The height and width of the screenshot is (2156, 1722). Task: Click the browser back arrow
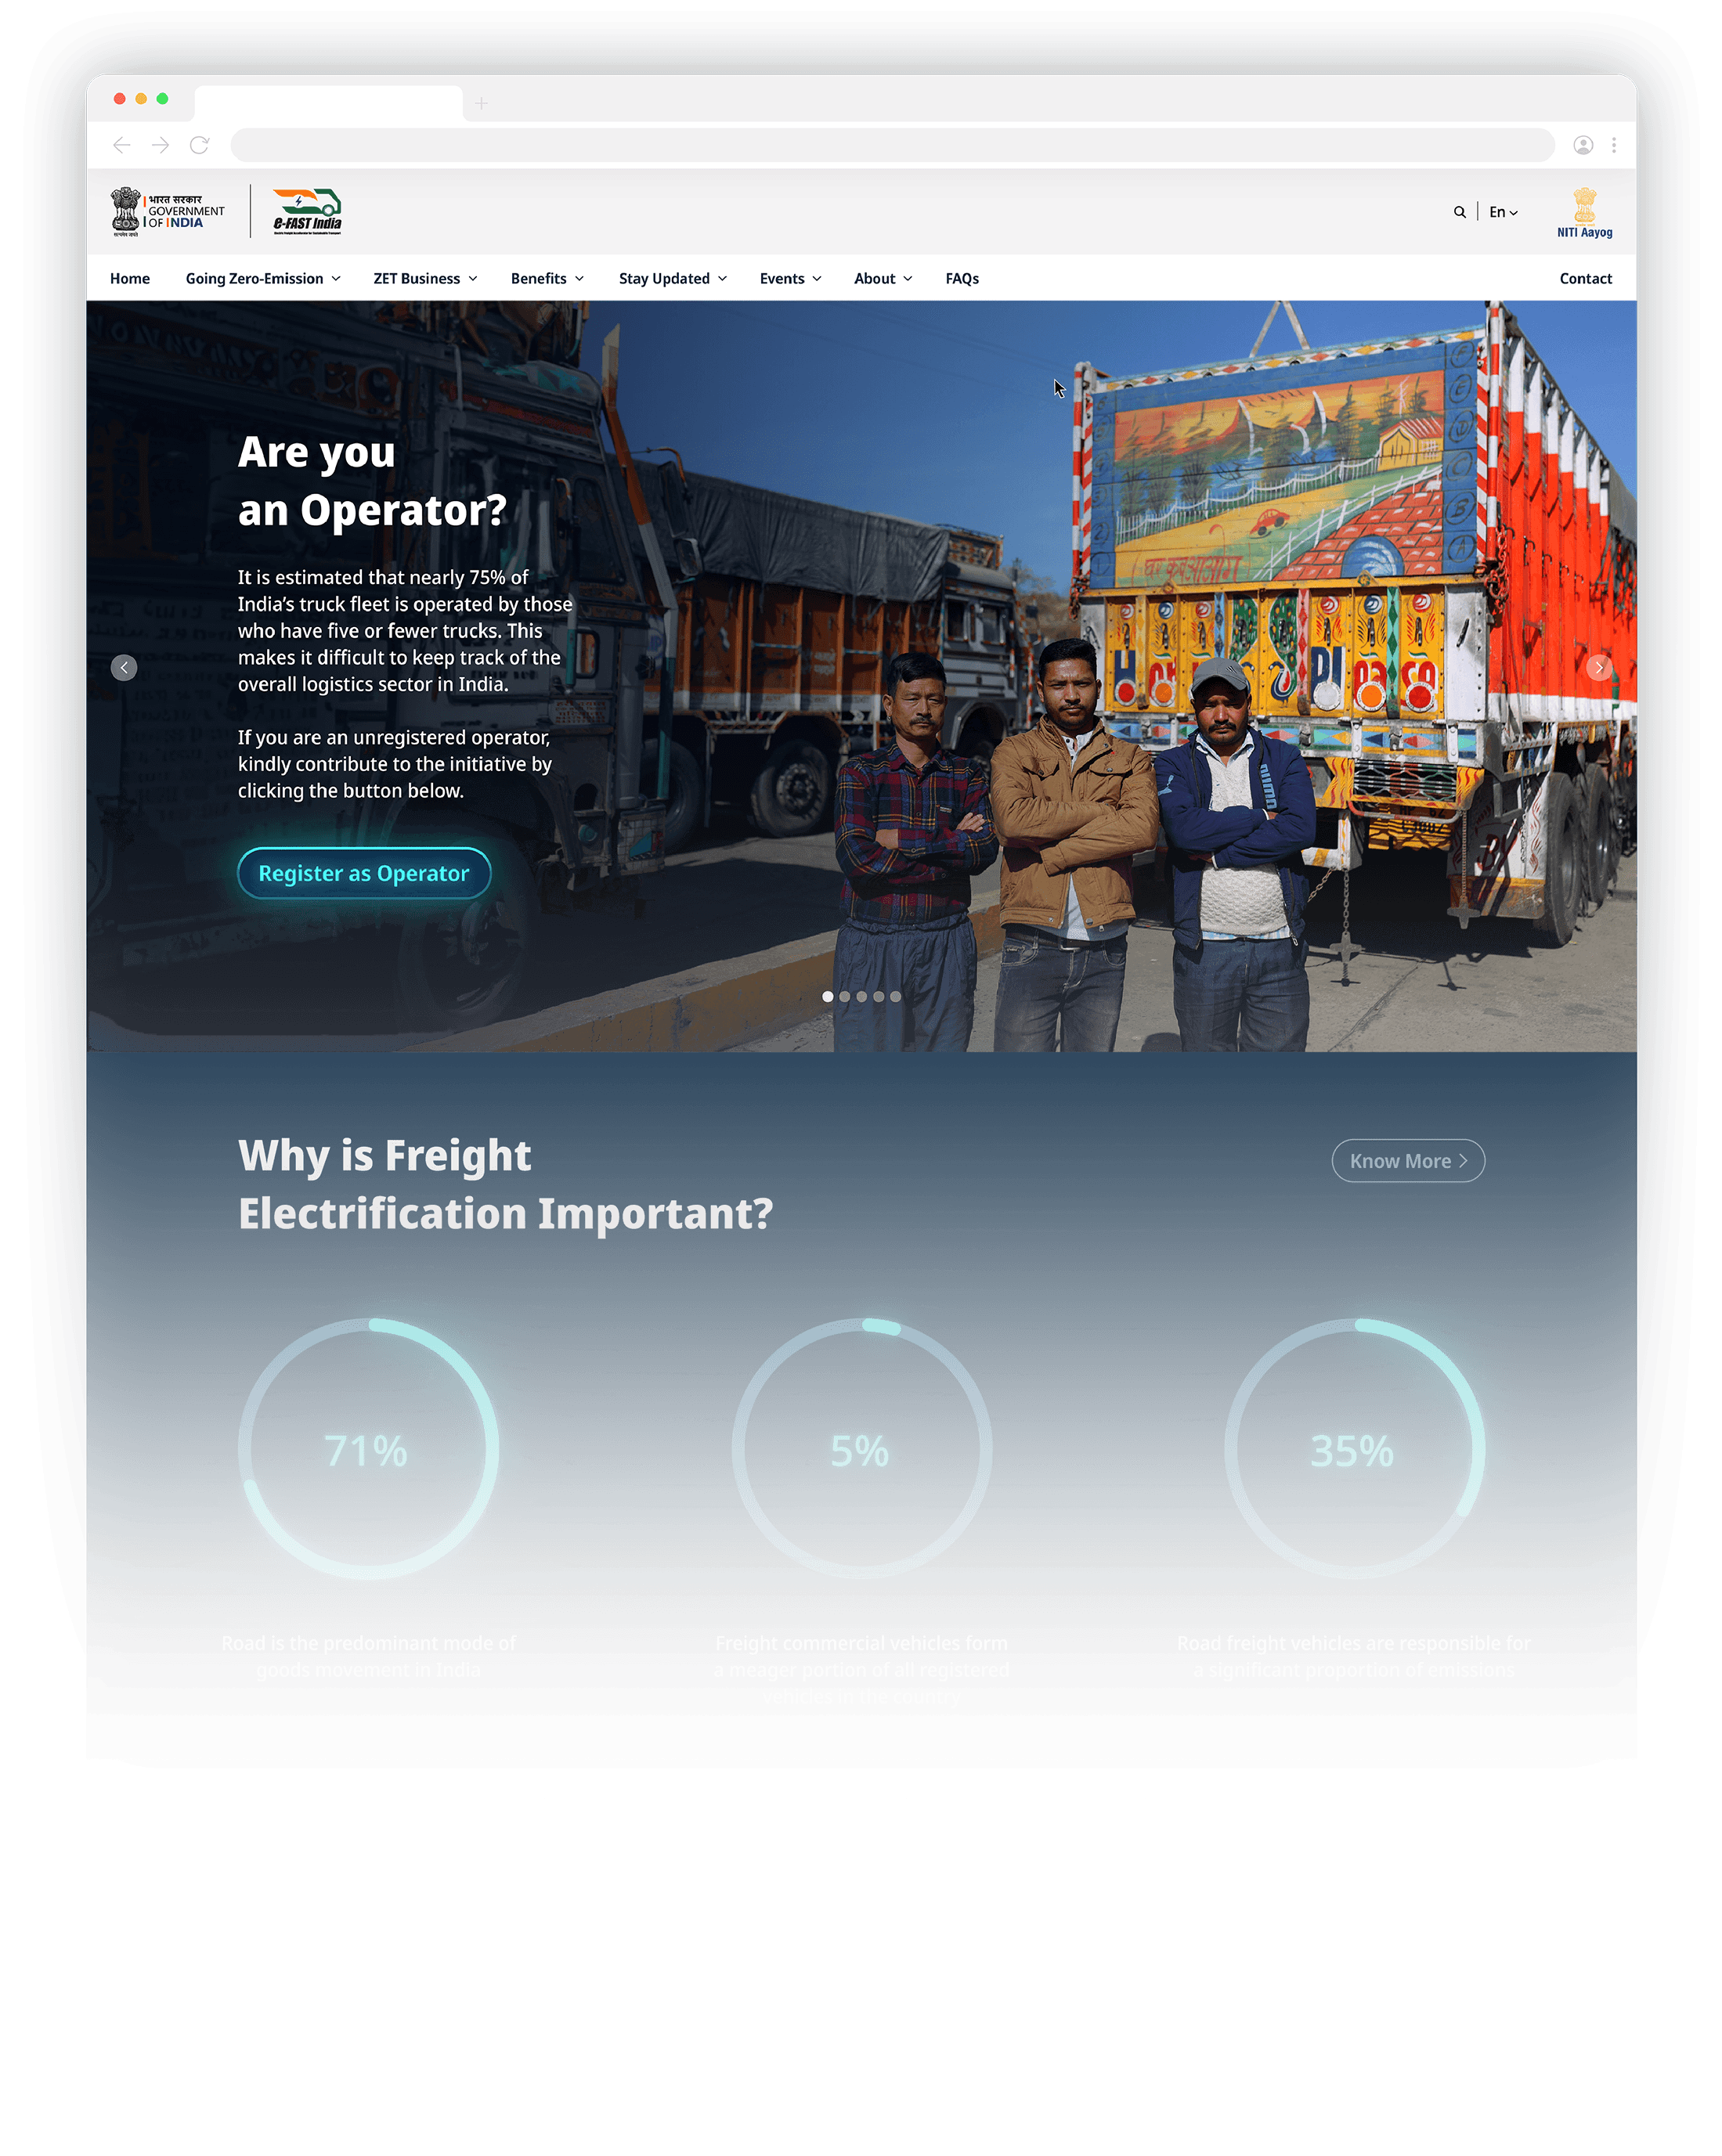pos(122,145)
